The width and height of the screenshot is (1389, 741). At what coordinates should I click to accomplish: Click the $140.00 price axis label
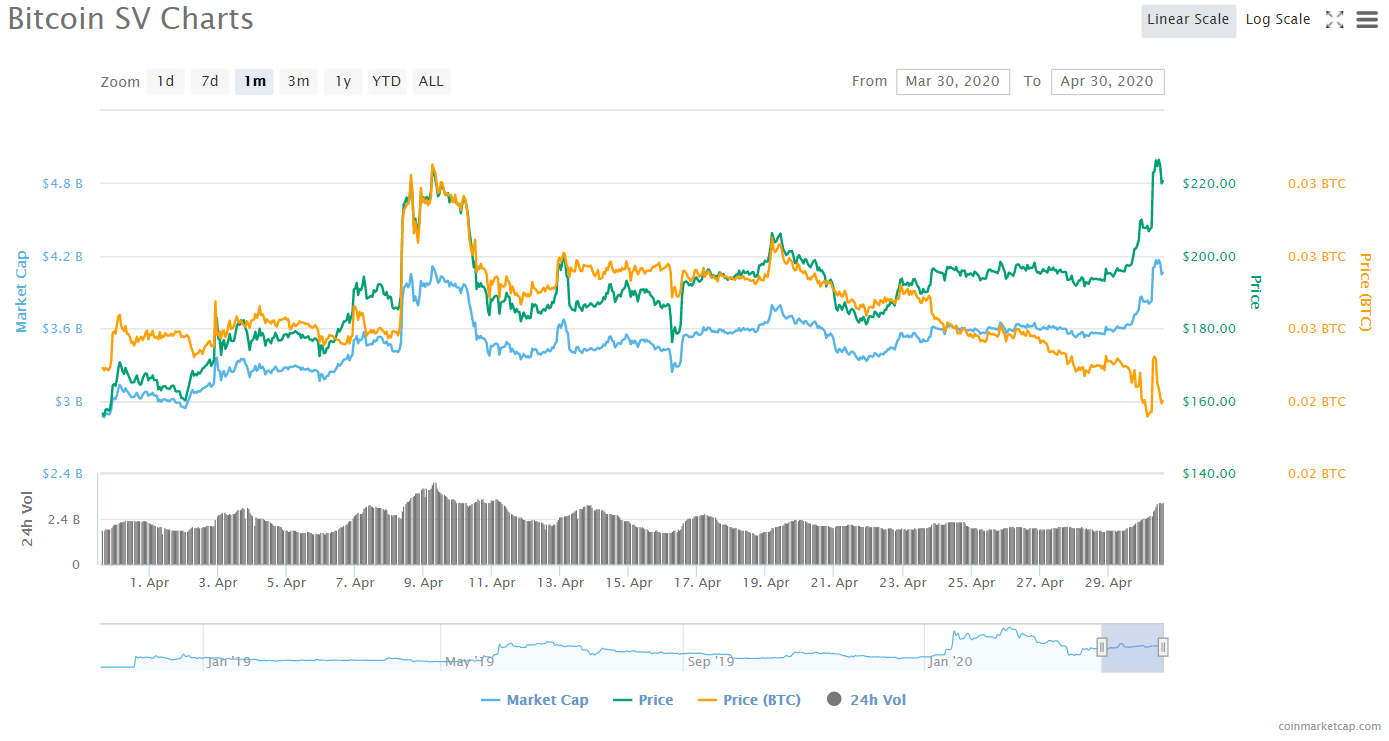tap(1209, 474)
